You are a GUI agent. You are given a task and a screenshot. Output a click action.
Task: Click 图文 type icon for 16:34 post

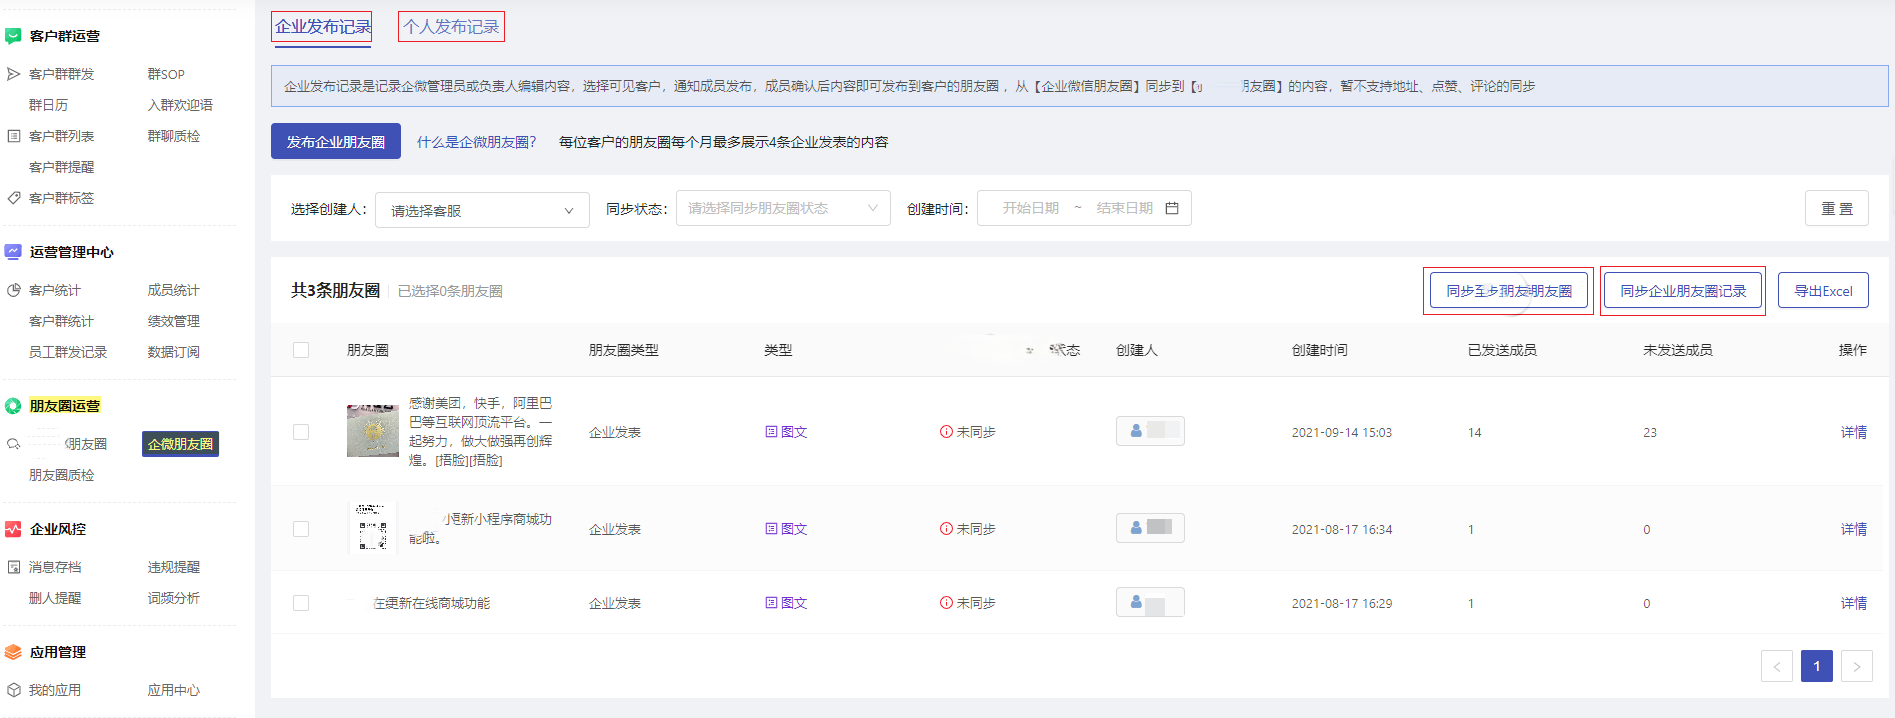[x=771, y=529]
